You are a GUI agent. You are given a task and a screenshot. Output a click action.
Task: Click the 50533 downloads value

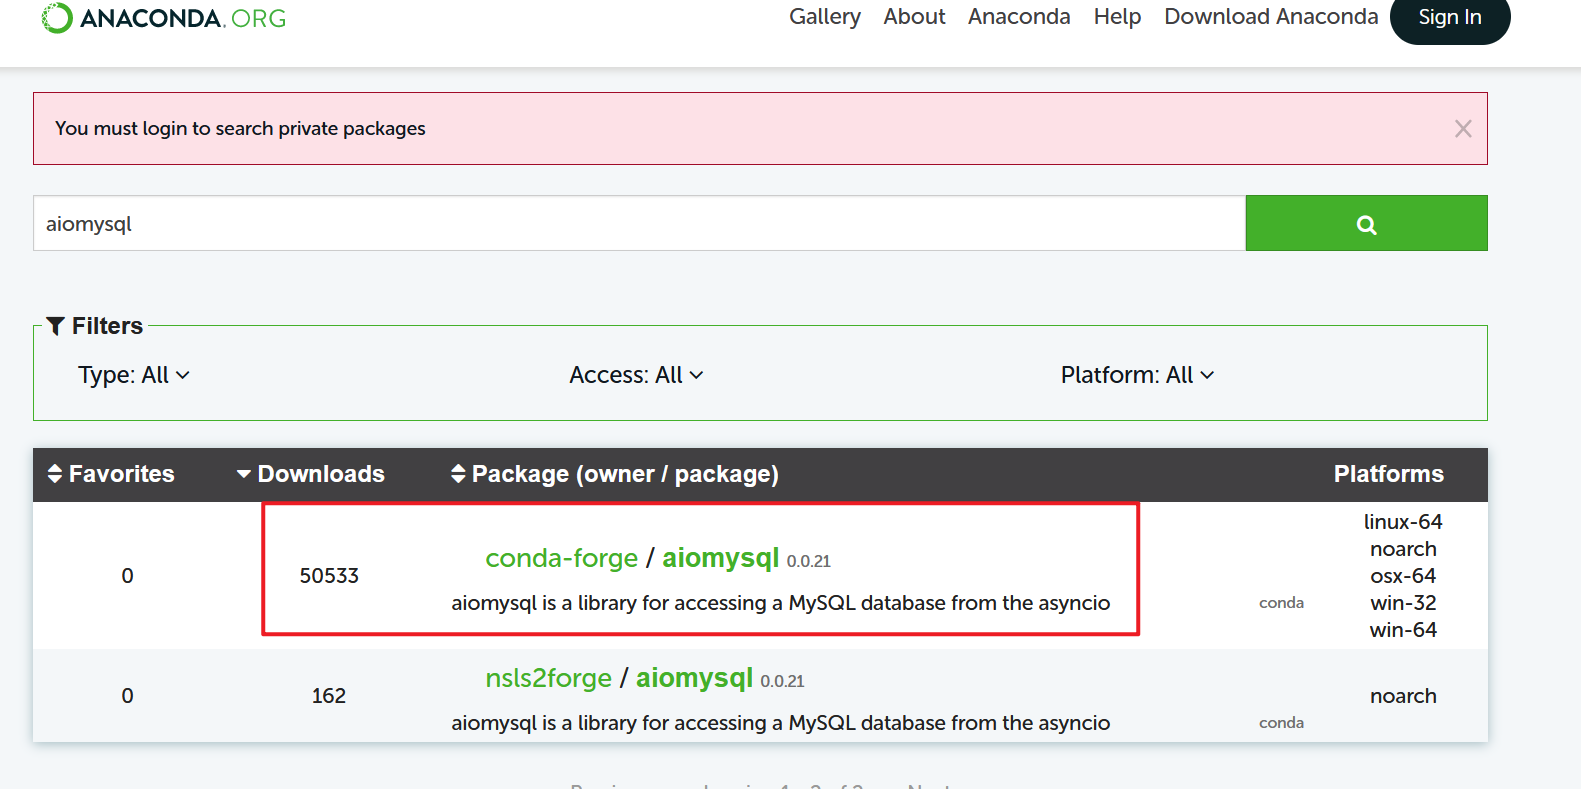point(329,576)
